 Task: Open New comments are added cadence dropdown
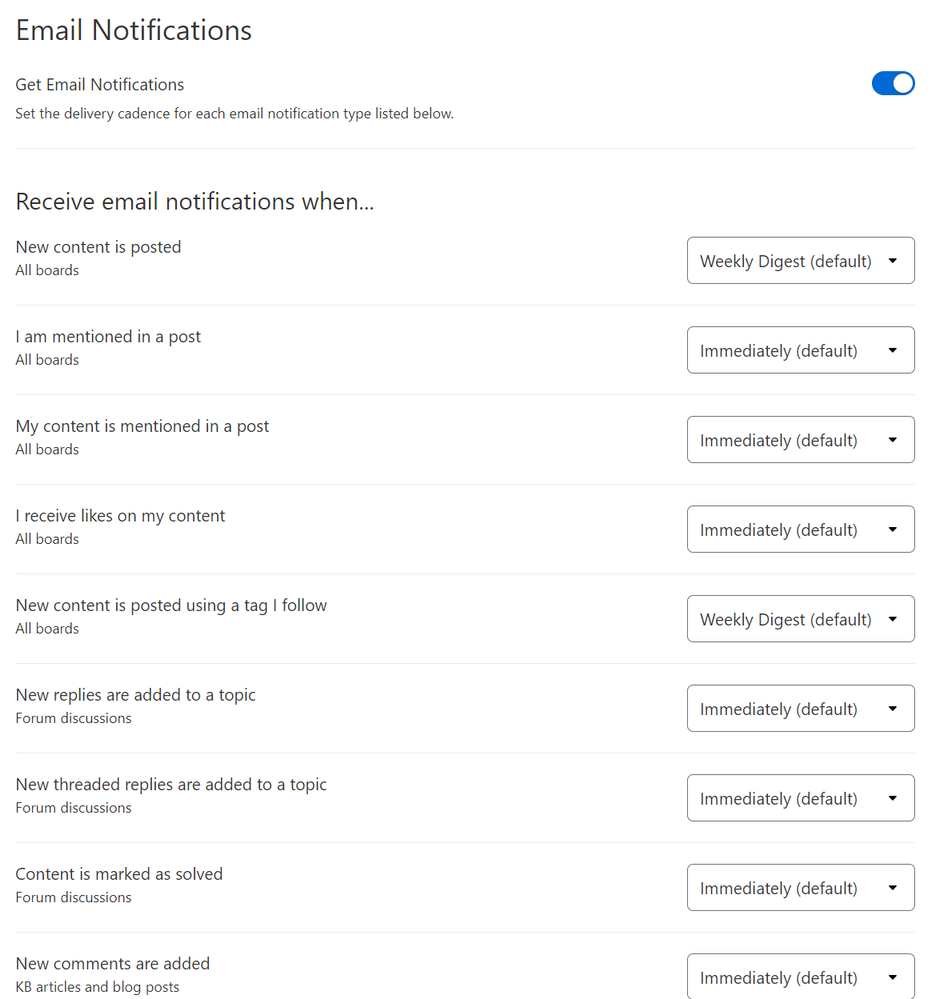coord(800,977)
